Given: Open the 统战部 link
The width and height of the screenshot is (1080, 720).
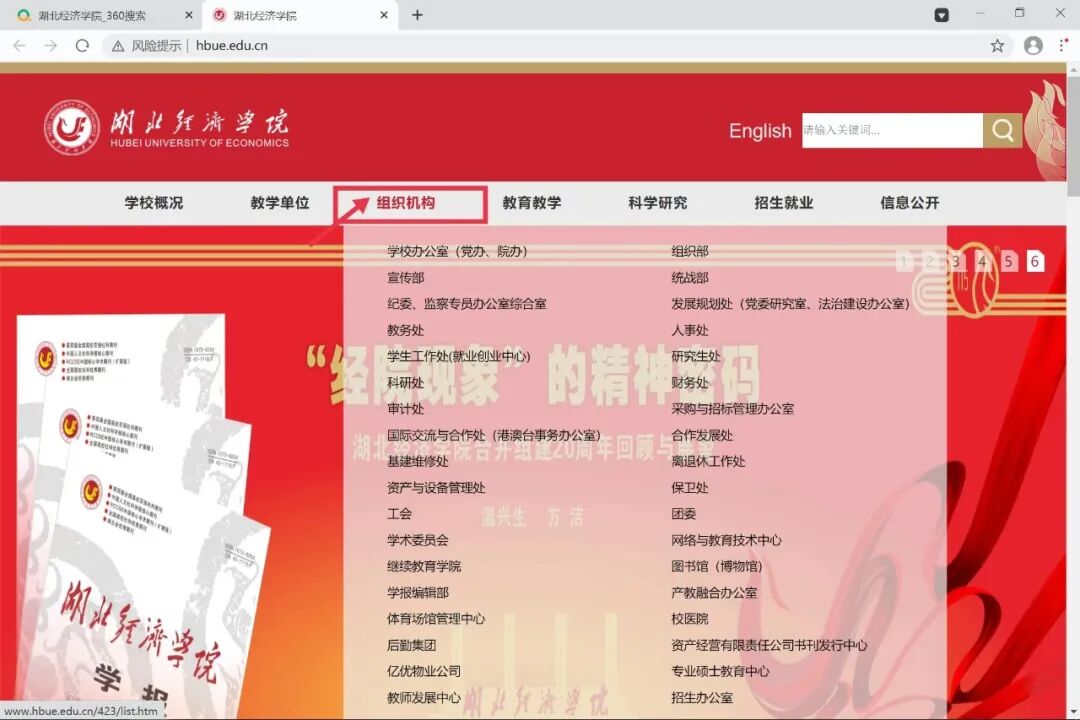Looking at the screenshot, I should (690, 278).
